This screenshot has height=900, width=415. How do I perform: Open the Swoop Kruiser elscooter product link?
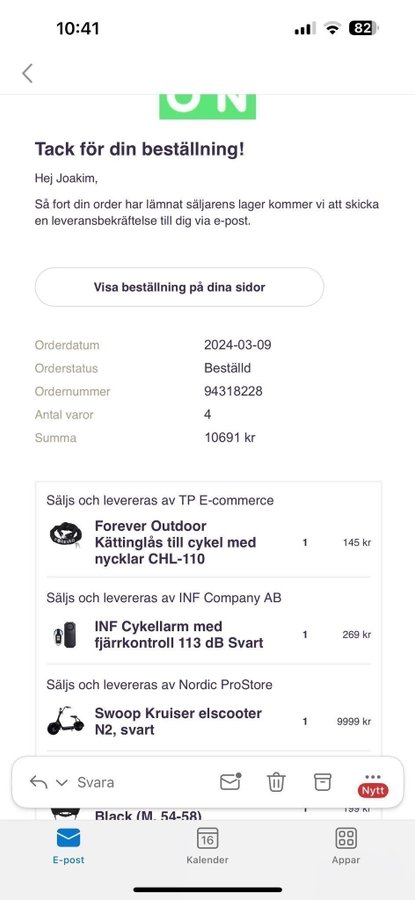[x=178, y=721]
